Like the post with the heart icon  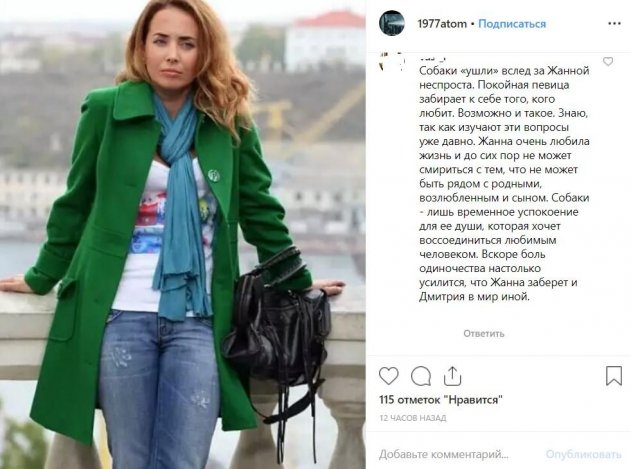pos(389,376)
